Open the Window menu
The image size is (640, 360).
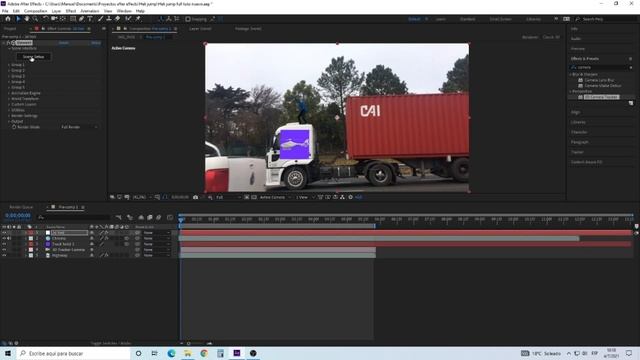[x=124, y=11]
